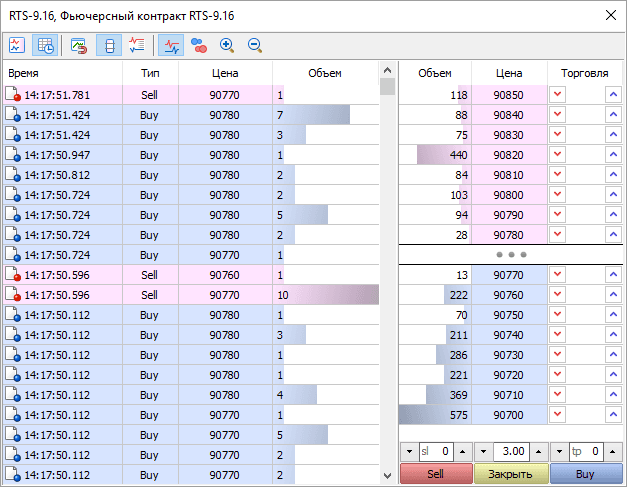Click red sell arrow at price 90720
Viewport: 627px width, 487px height.
[557, 375]
